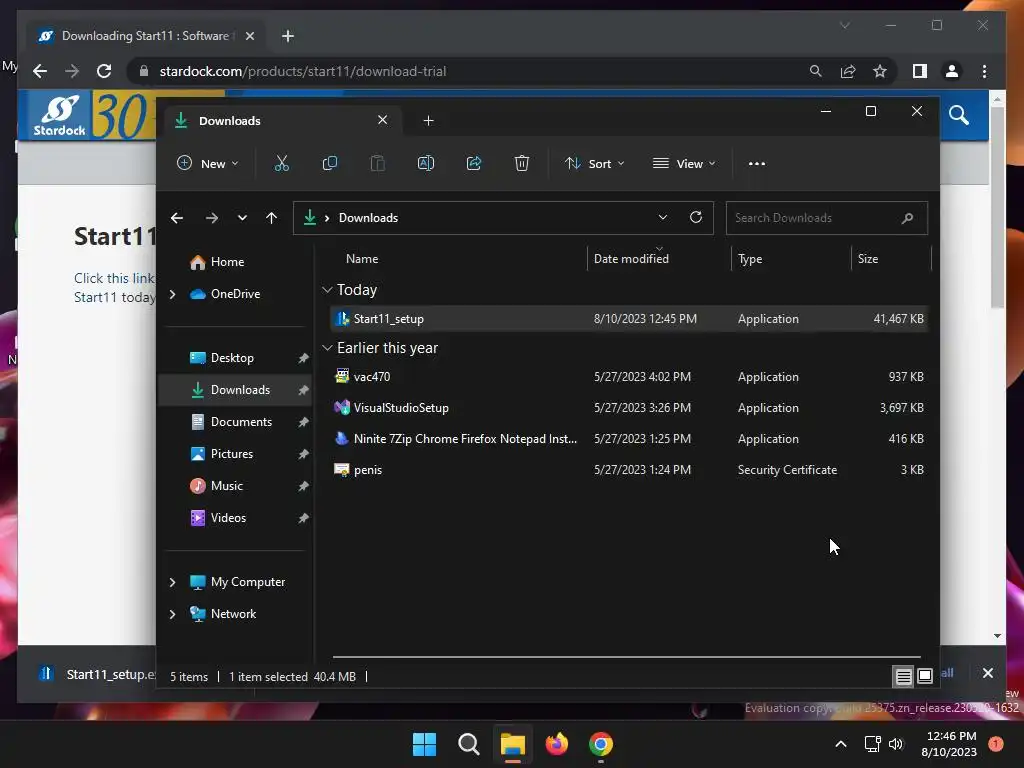
Task: Switch to large thumbnails view button
Action: [925, 677]
